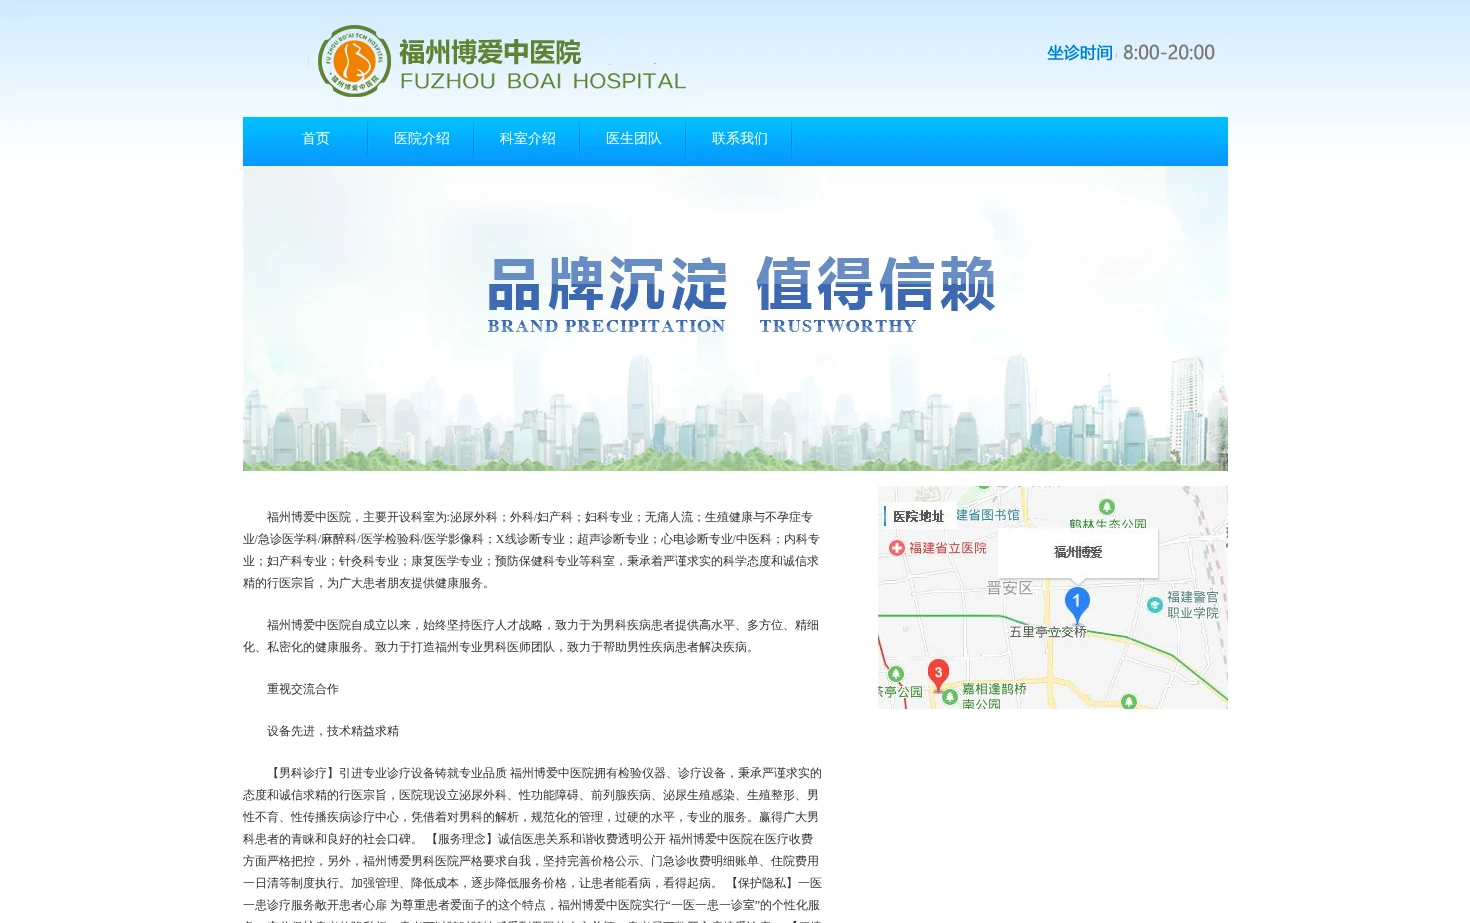Open the 医生团队 navigation item
The image size is (1470, 923).
[634, 139]
